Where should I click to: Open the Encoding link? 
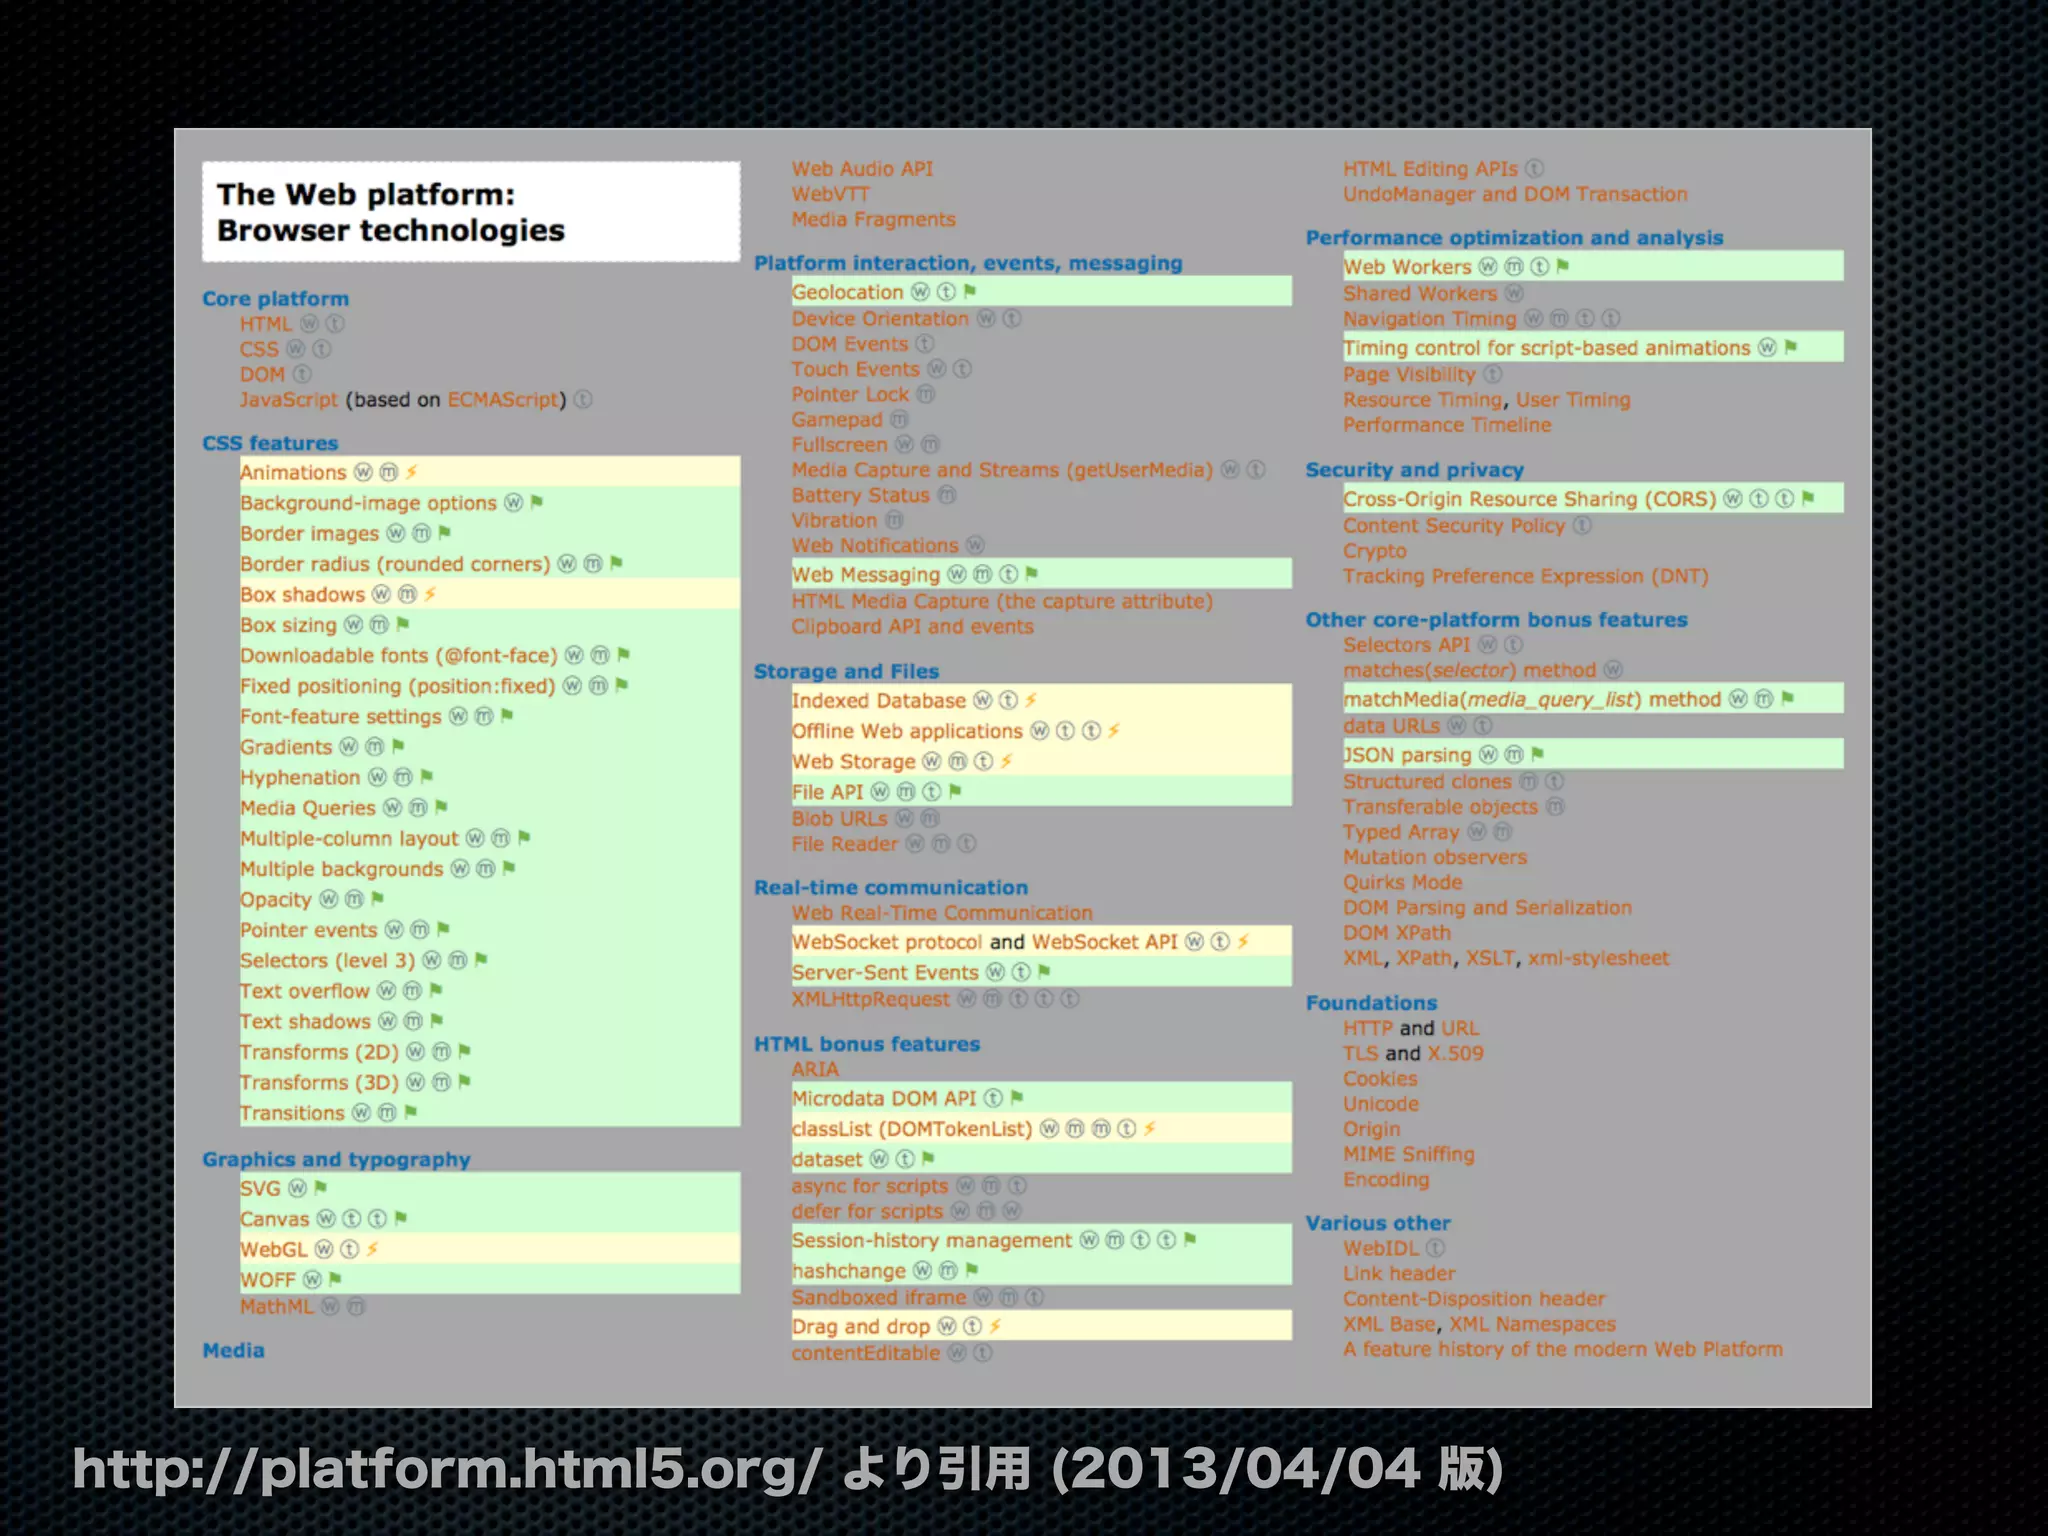click(1386, 1179)
